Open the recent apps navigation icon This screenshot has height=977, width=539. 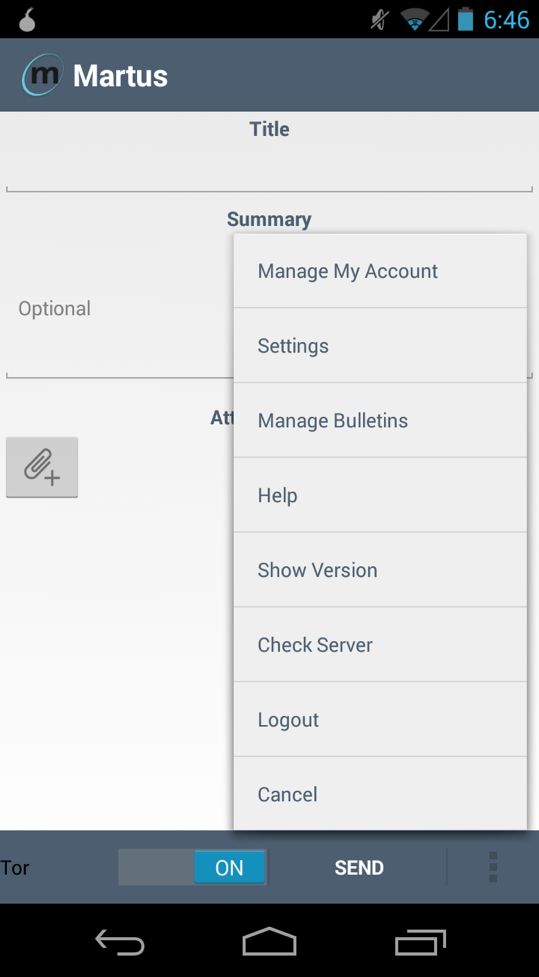(x=421, y=941)
